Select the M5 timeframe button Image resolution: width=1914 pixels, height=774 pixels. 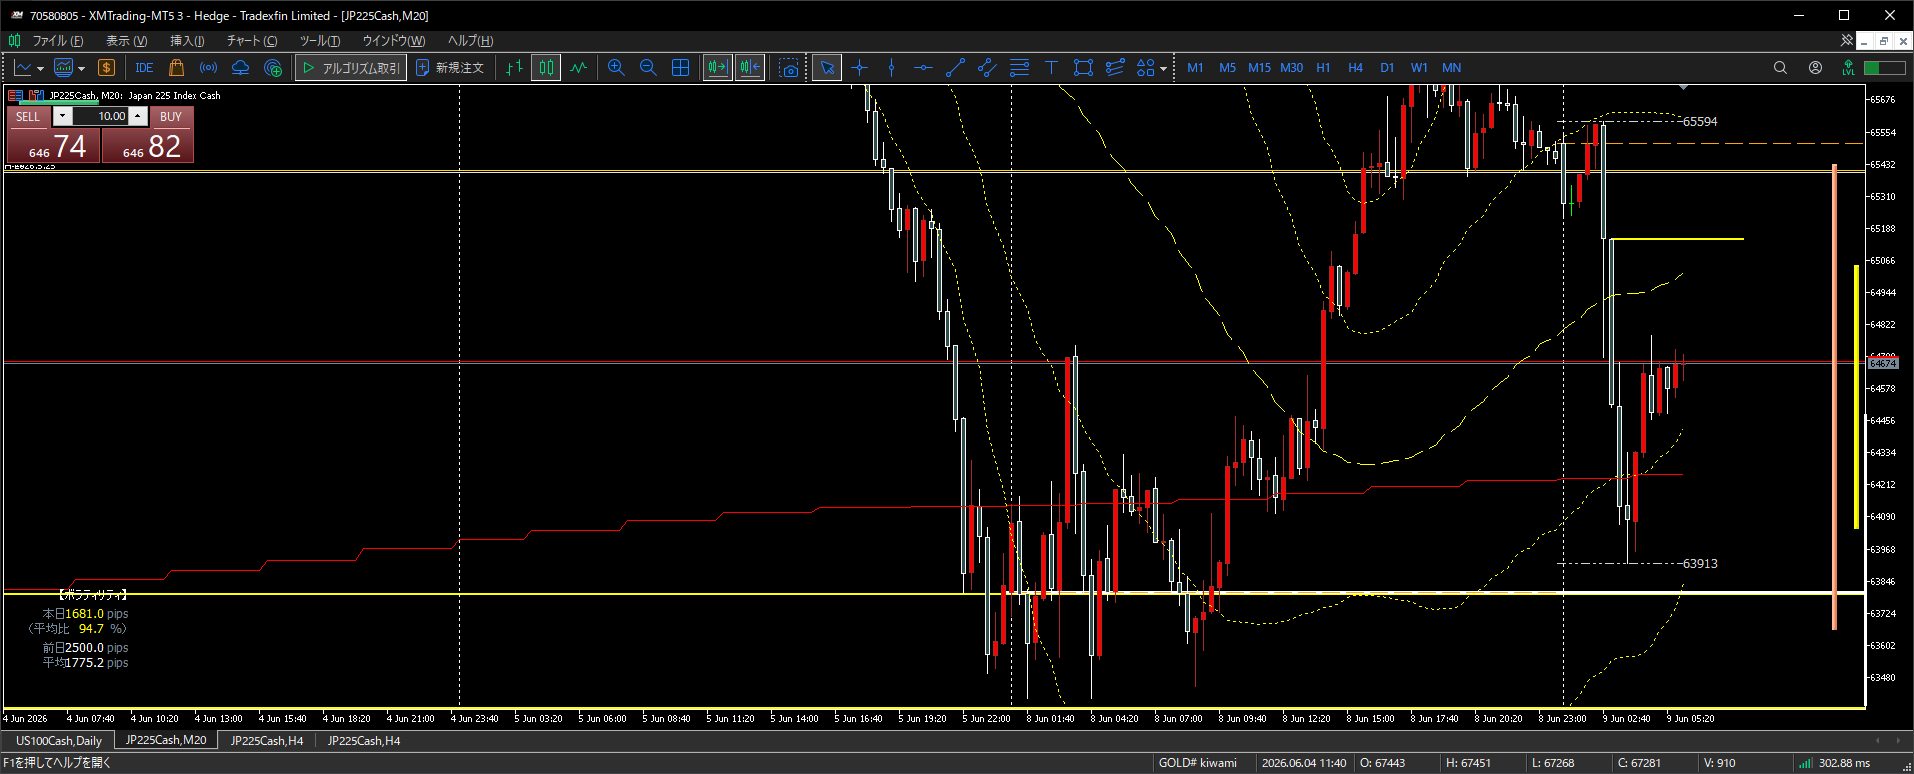point(1227,68)
